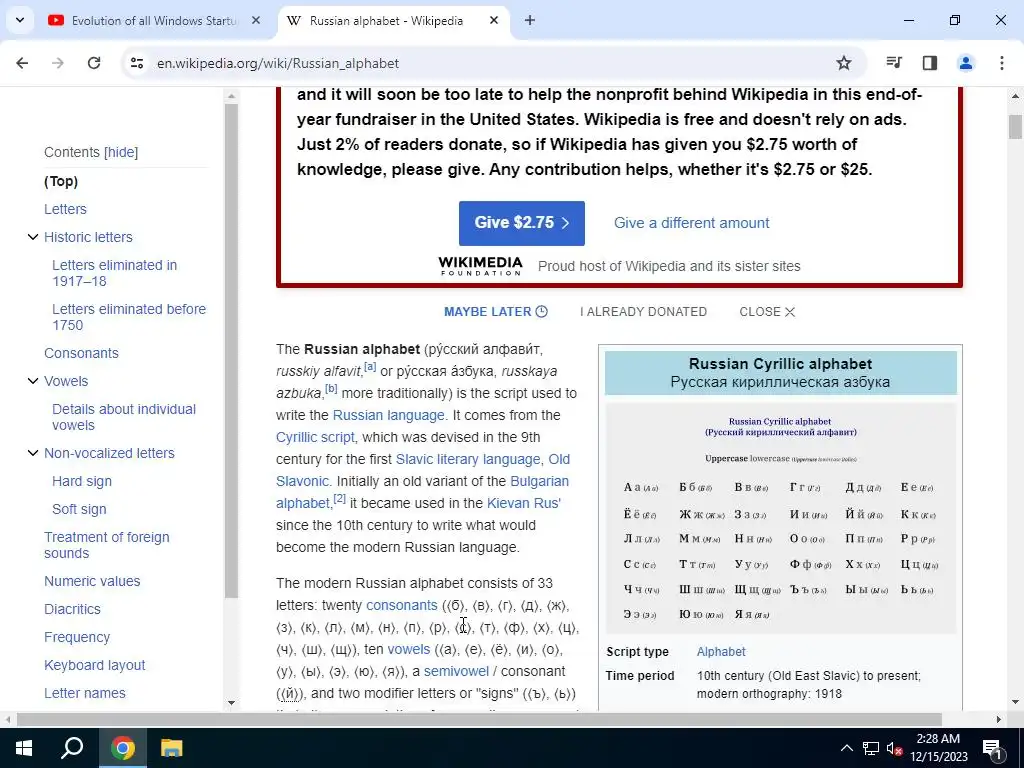The height and width of the screenshot is (768, 1024).
Task: Bookmark this page with the star icon
Action: [x=844, y=63]
